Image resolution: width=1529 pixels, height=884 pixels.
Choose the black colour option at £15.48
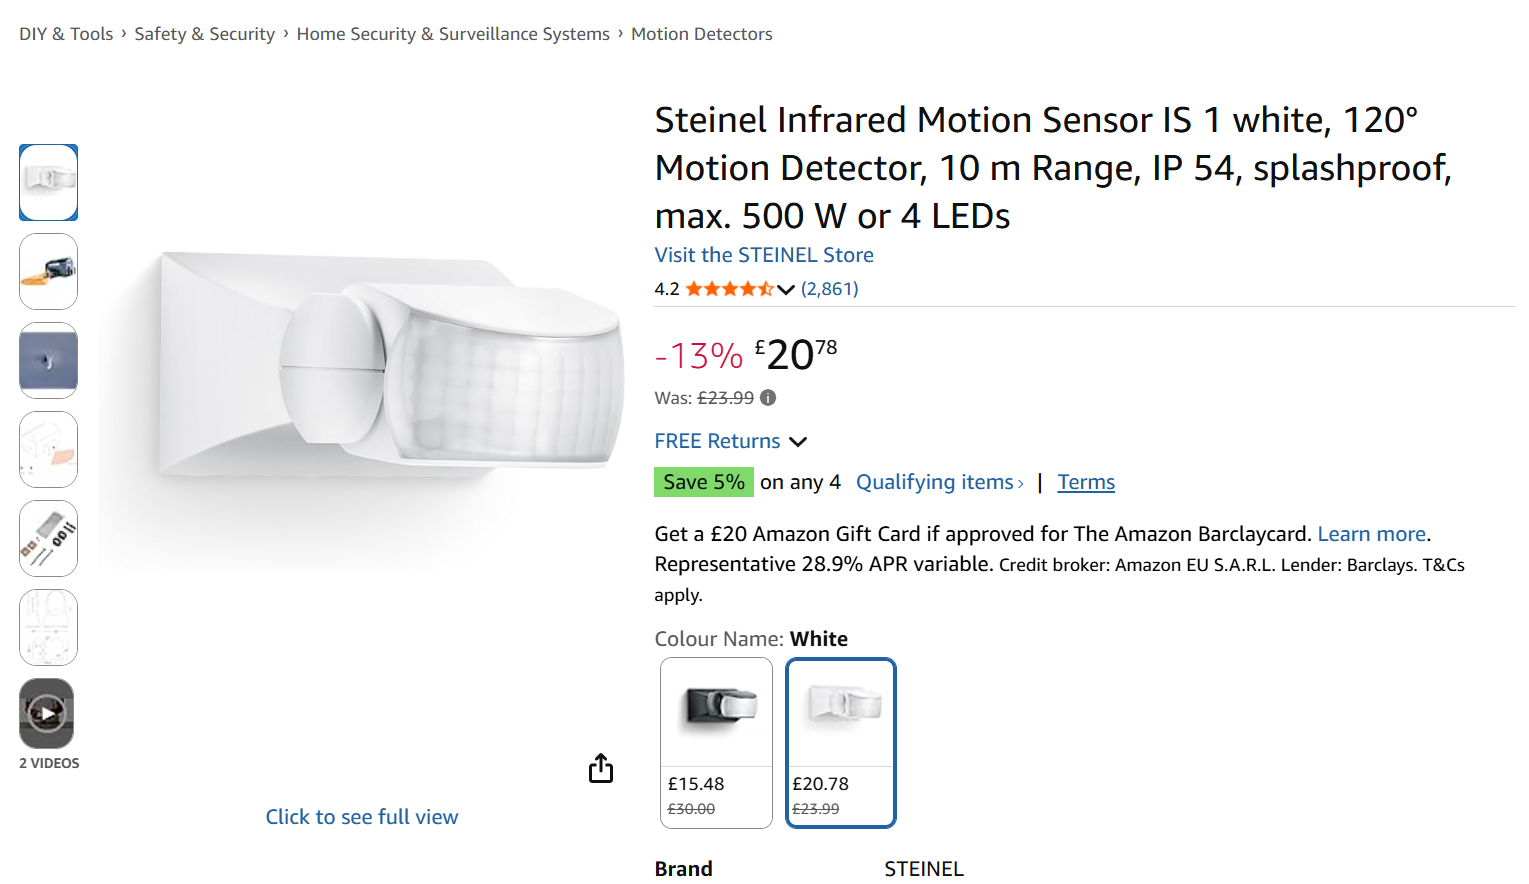click(x=716, y=742)
